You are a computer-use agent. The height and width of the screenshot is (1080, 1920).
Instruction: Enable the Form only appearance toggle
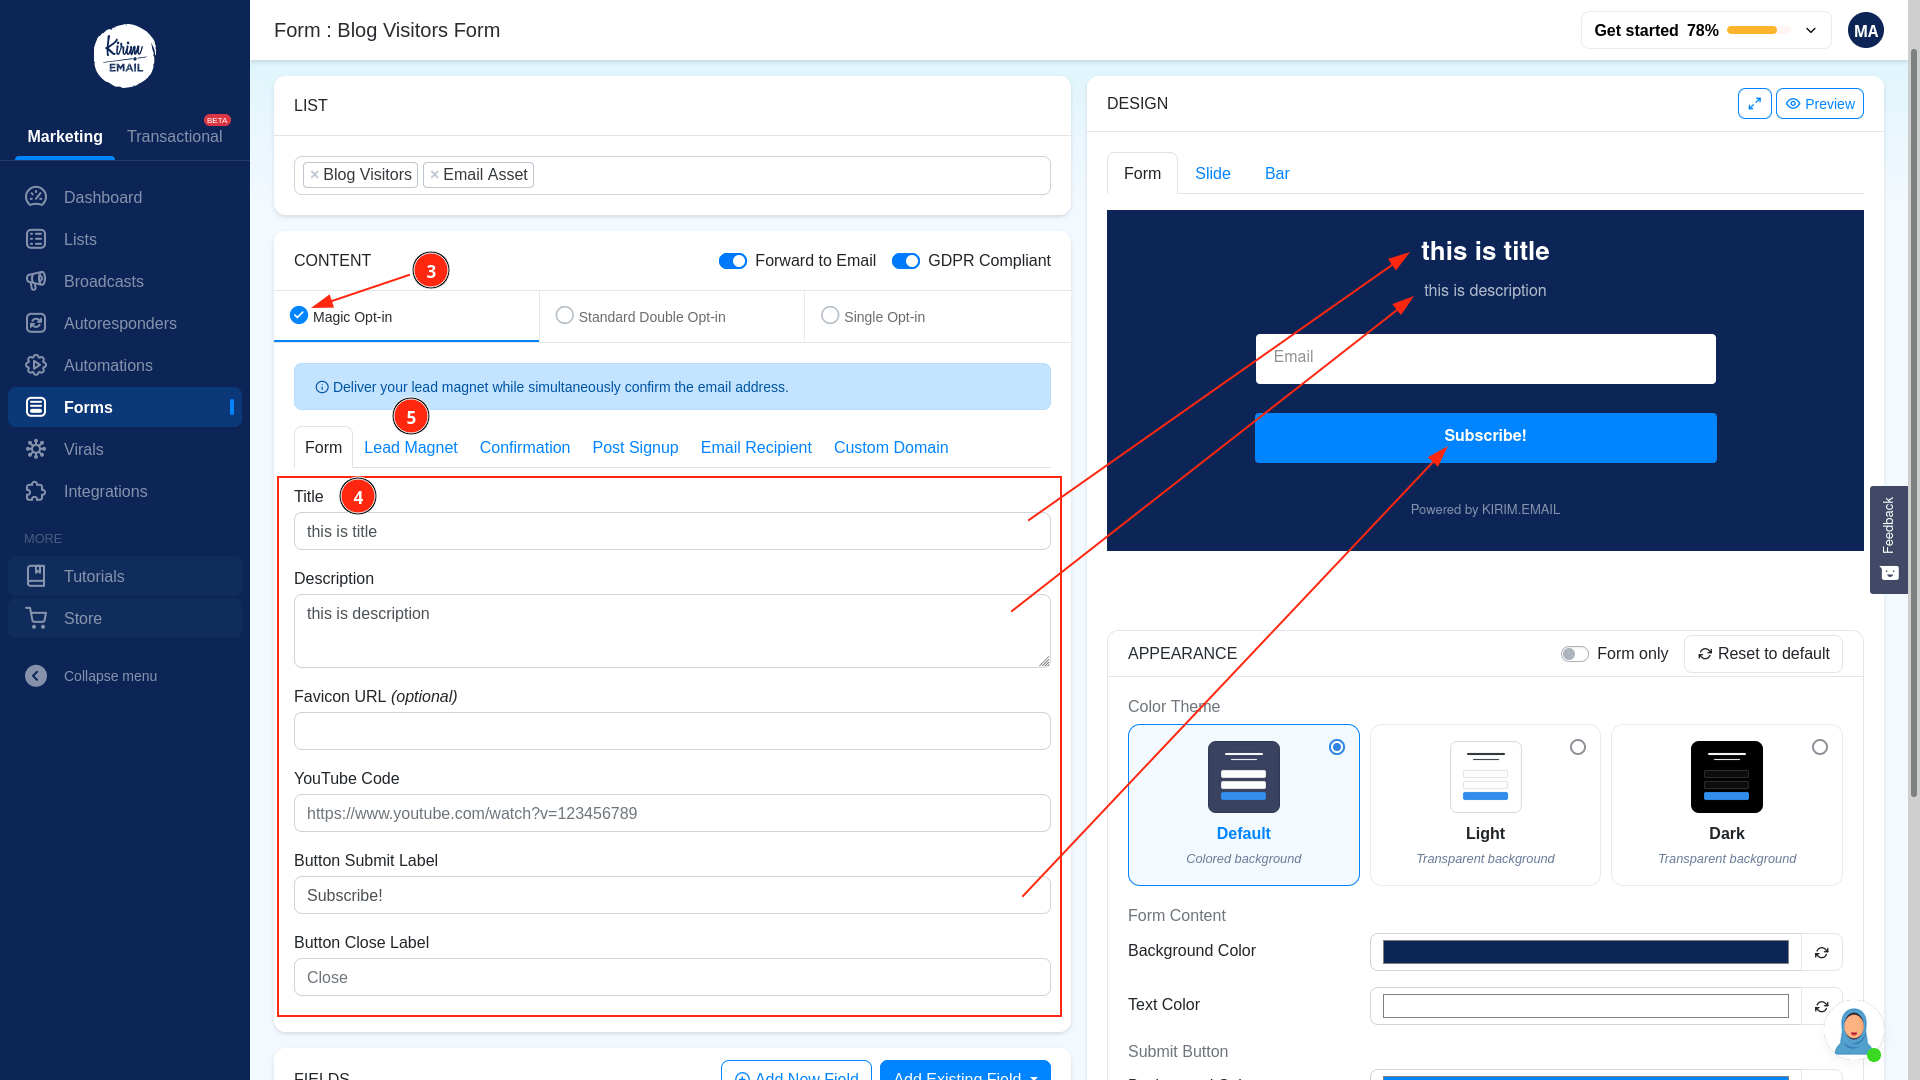coord(1574,653)
